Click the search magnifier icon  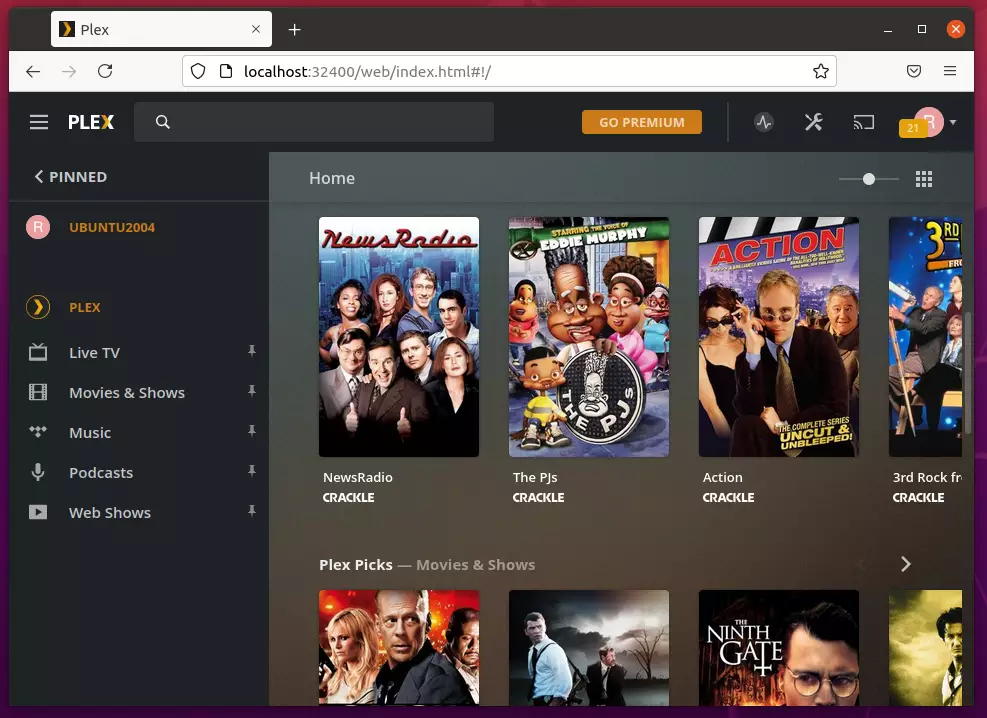162,122
